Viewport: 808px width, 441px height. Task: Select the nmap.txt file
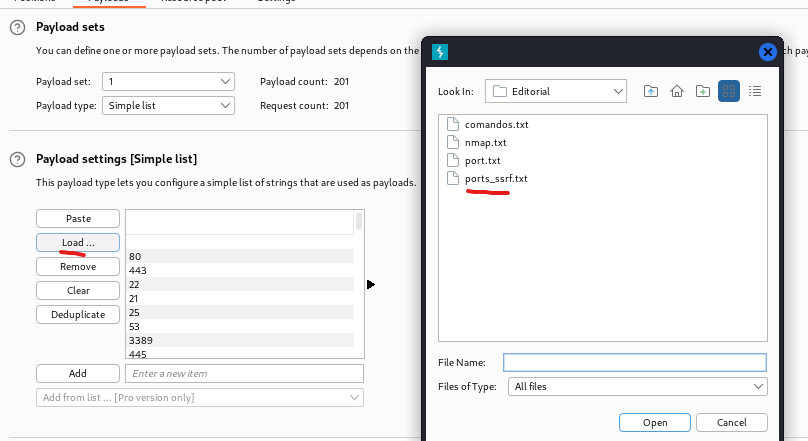click(486, 142)
